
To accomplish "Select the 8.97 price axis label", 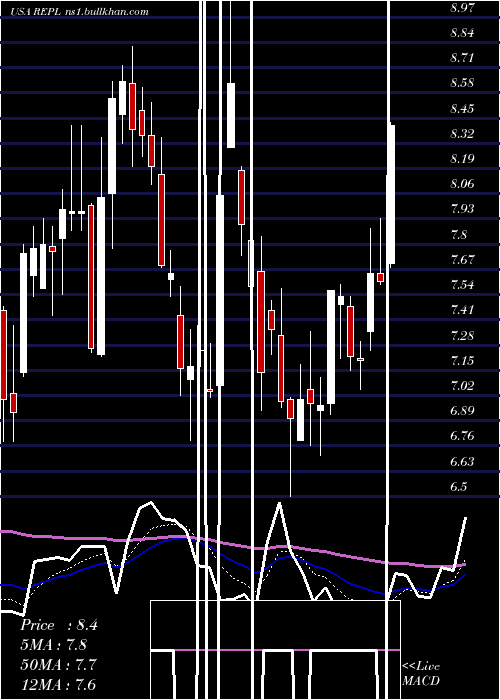I will click(x=462, y=8).
